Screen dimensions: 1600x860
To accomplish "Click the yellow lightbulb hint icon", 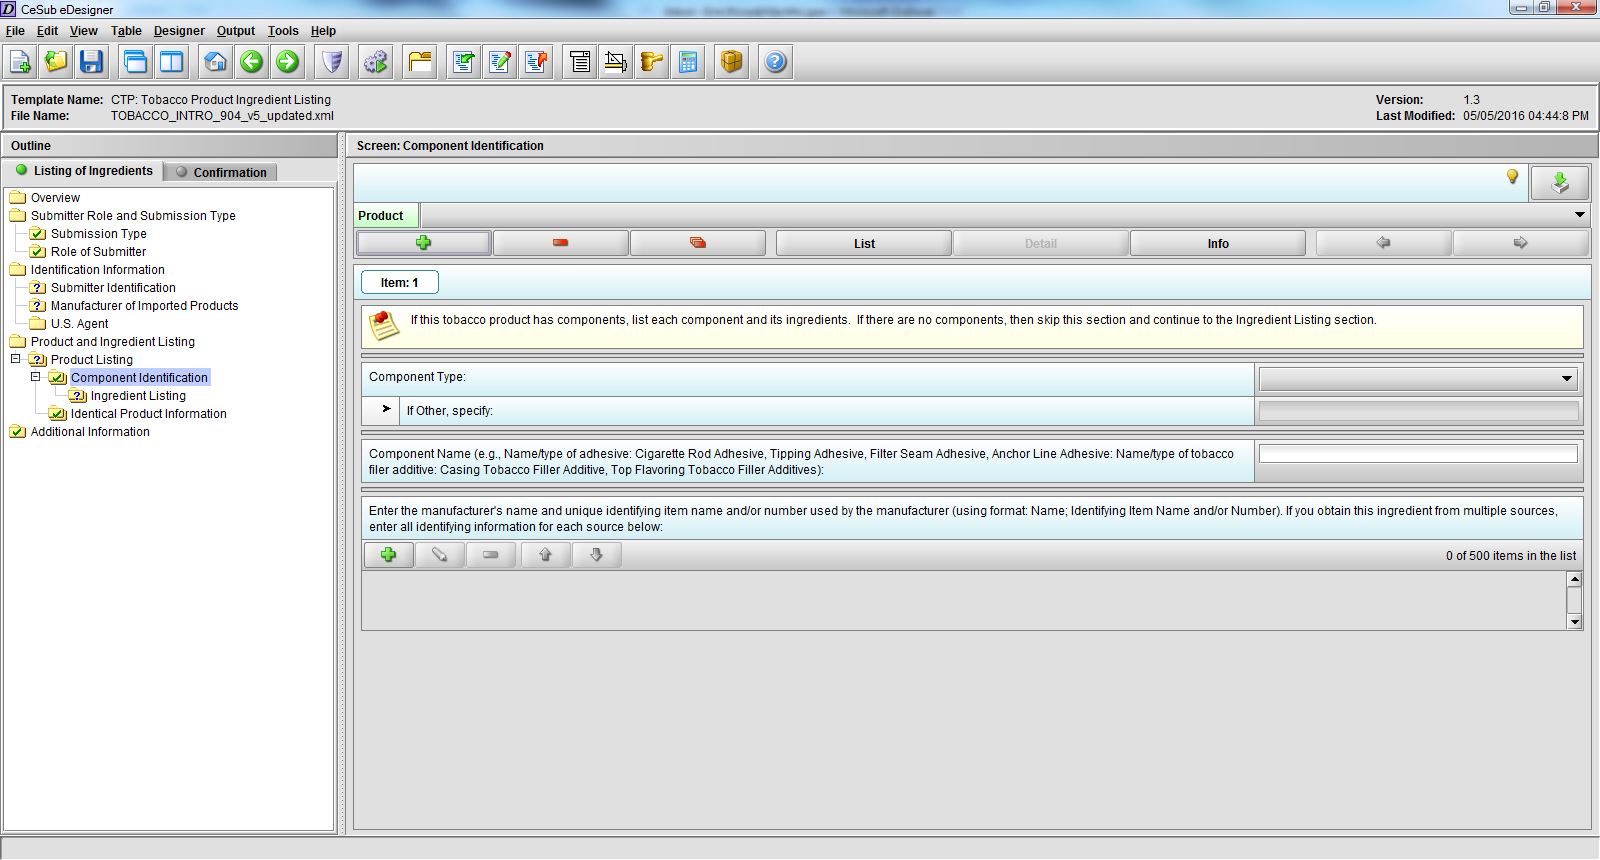I will [1512, 177].
